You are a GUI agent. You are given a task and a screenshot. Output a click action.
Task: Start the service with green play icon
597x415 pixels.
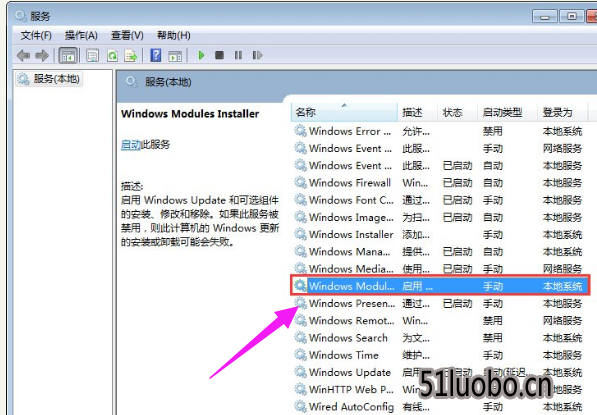[x=201, y=56]
